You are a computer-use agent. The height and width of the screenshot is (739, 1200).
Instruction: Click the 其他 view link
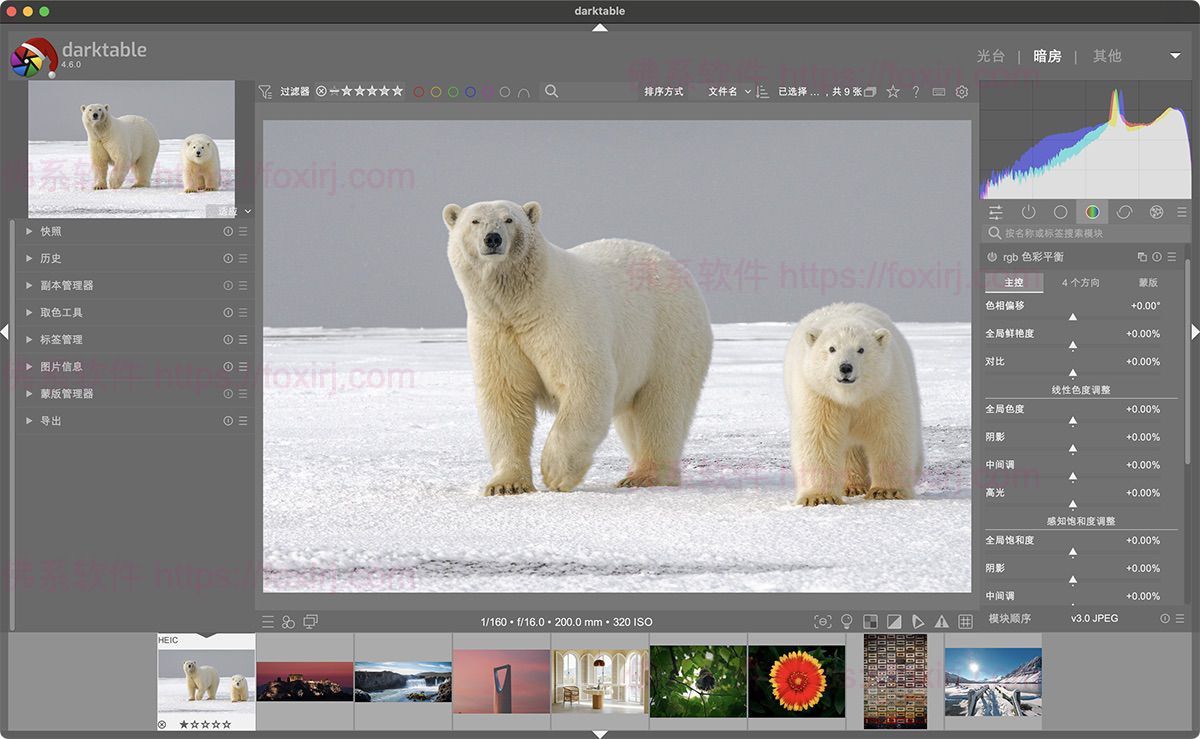(1107, 56)
